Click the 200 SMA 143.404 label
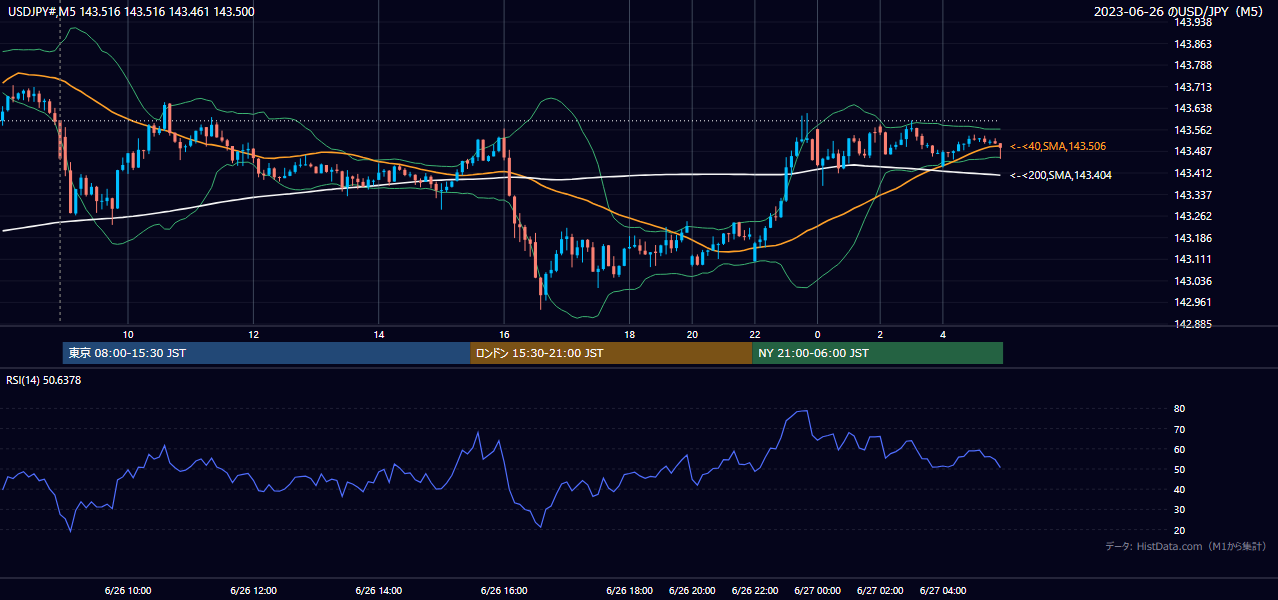Image resolution: width=1278 pixels, height=600 pixels. coord(1061,175)
